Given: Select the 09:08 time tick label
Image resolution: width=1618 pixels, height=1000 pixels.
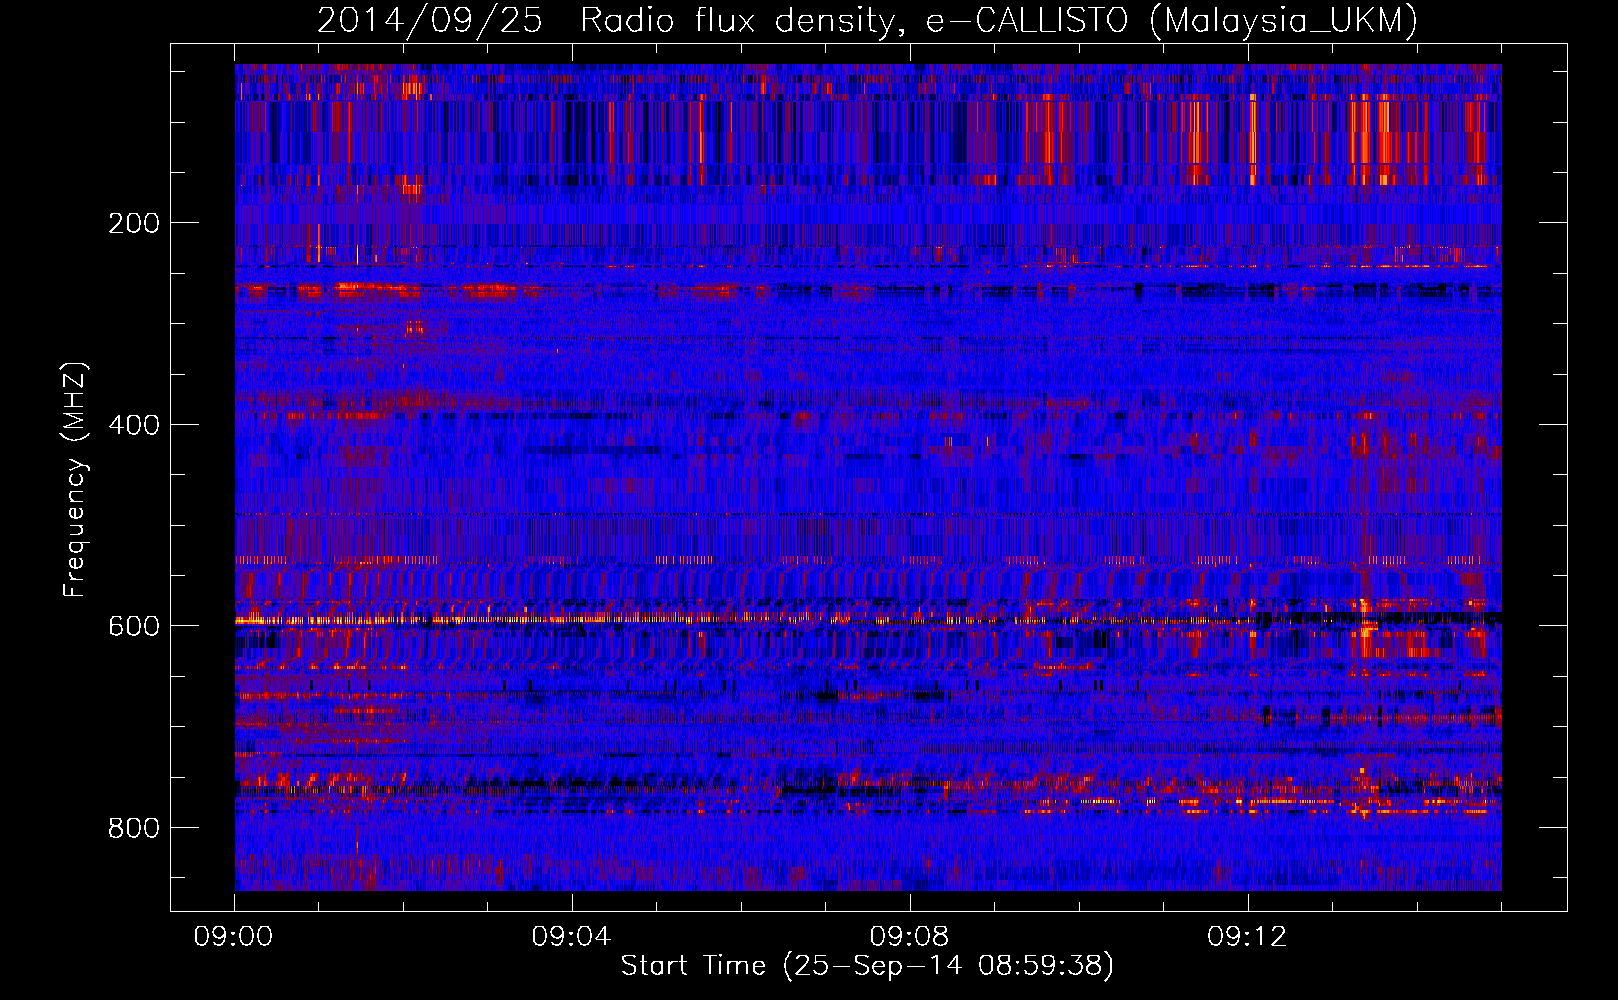Looking at the screenshot, I should tap(910, 937).
